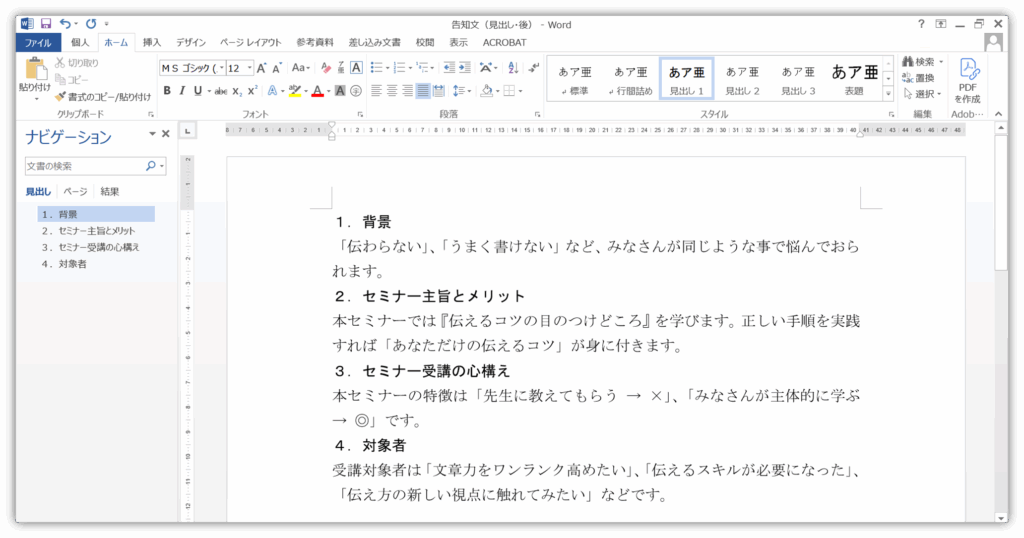Center align the text

coord(392,91)
